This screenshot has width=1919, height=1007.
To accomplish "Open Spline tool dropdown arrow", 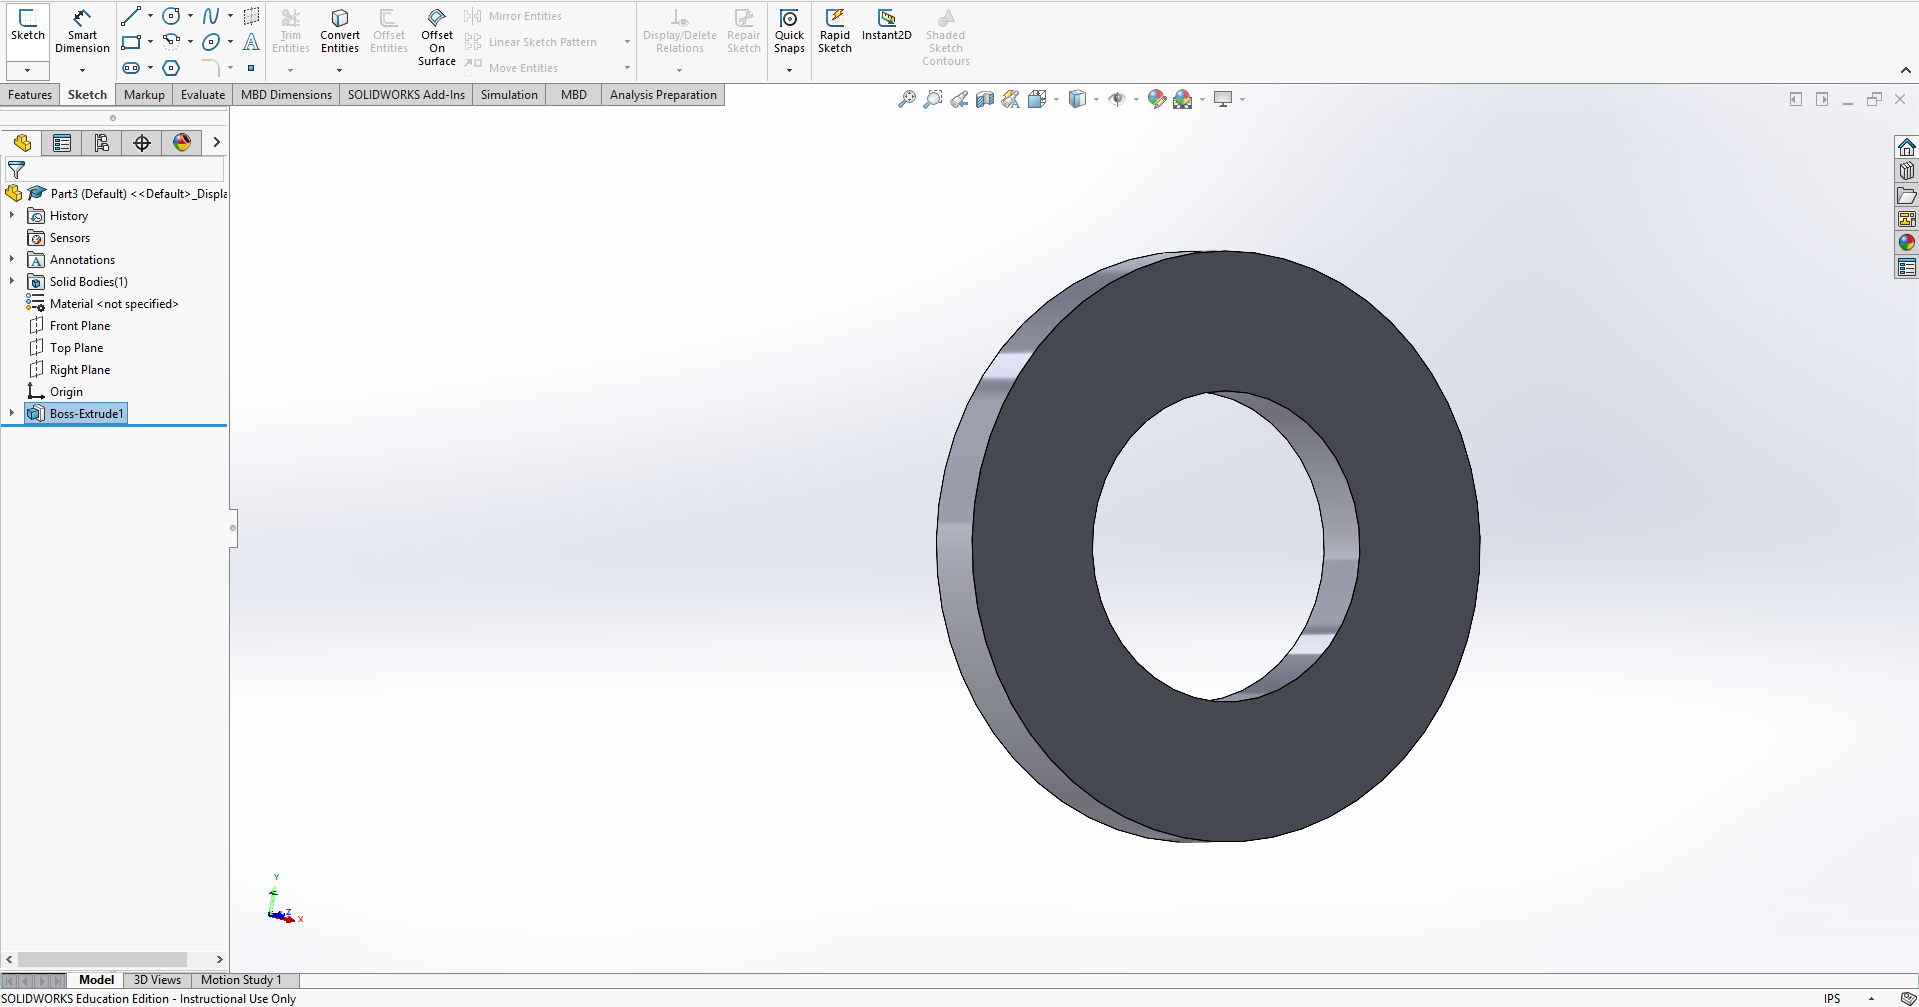I will pos(230,16).
